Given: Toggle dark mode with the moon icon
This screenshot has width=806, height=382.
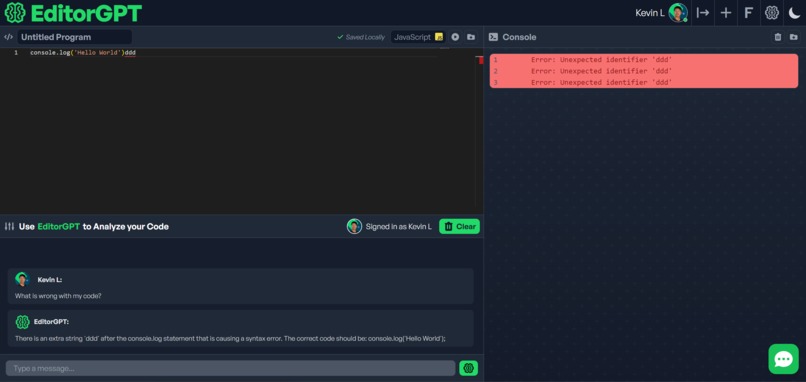Looking at the screenshot, I should [x=795, y=13].
